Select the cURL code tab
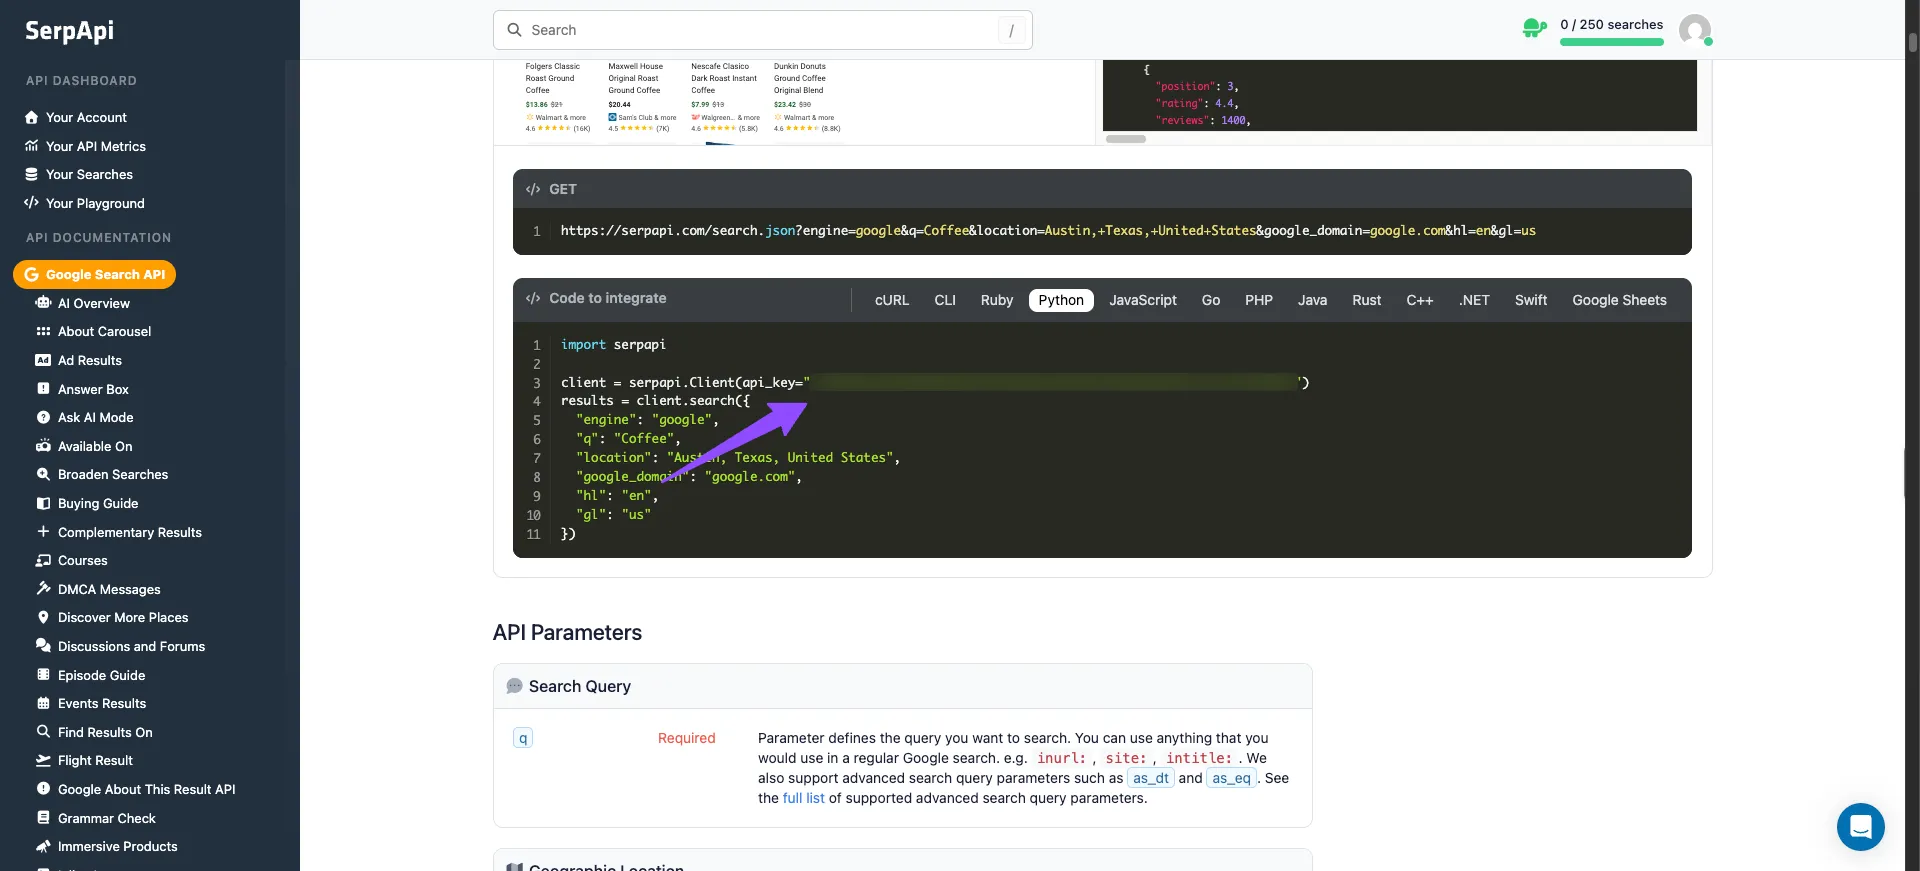Screen dimensions: 1920x871 click(x=892, y=300)
